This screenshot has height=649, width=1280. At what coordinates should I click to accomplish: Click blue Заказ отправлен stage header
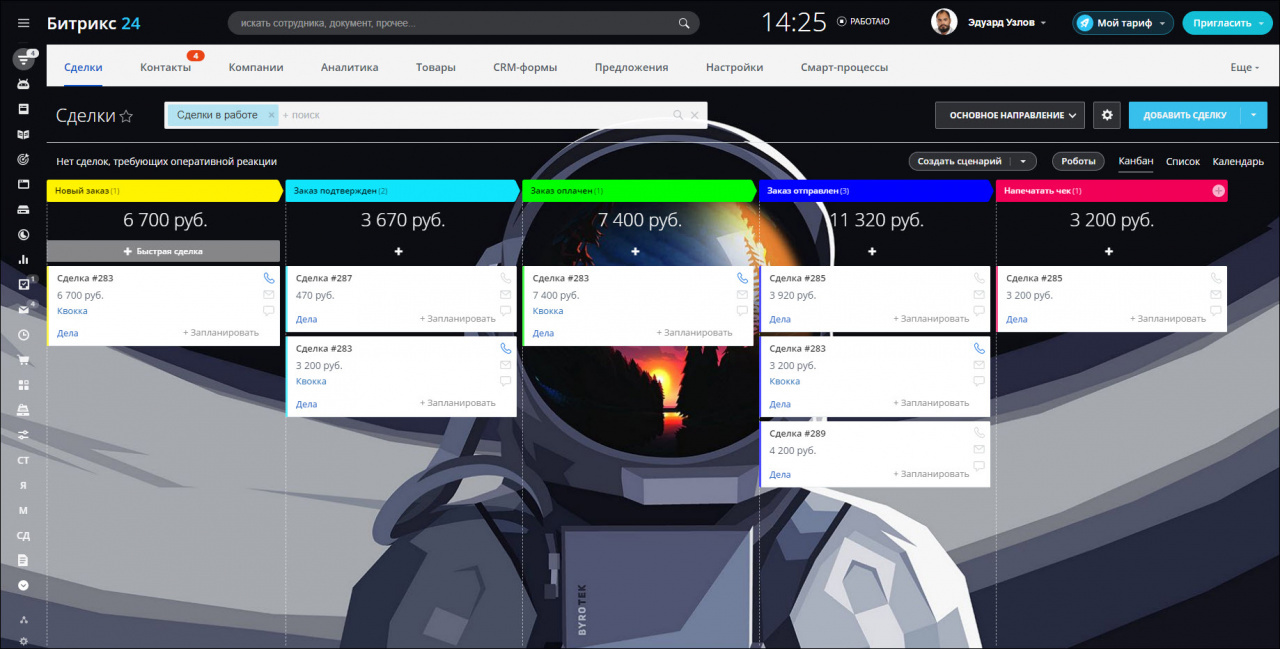(x=875, y=190)
